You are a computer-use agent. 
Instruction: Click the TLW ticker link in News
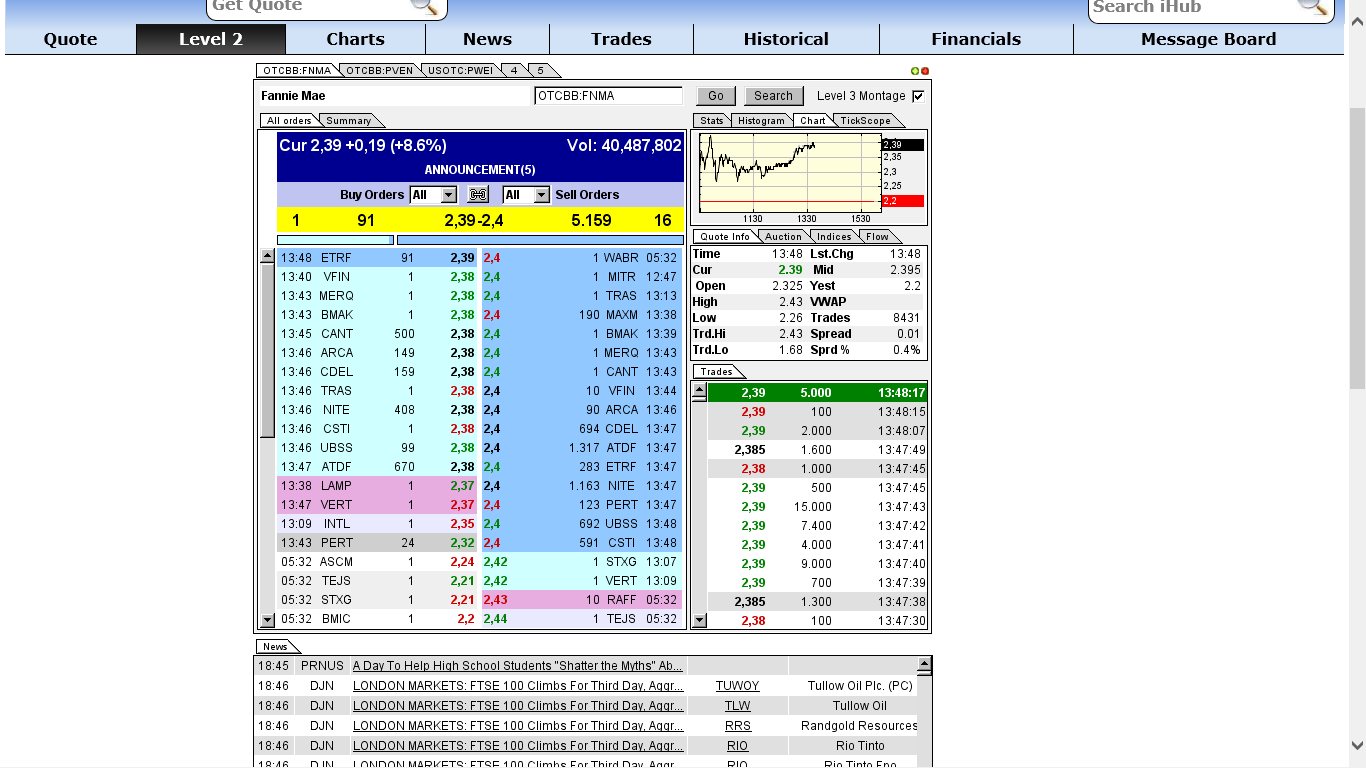[x=738, y=706]
